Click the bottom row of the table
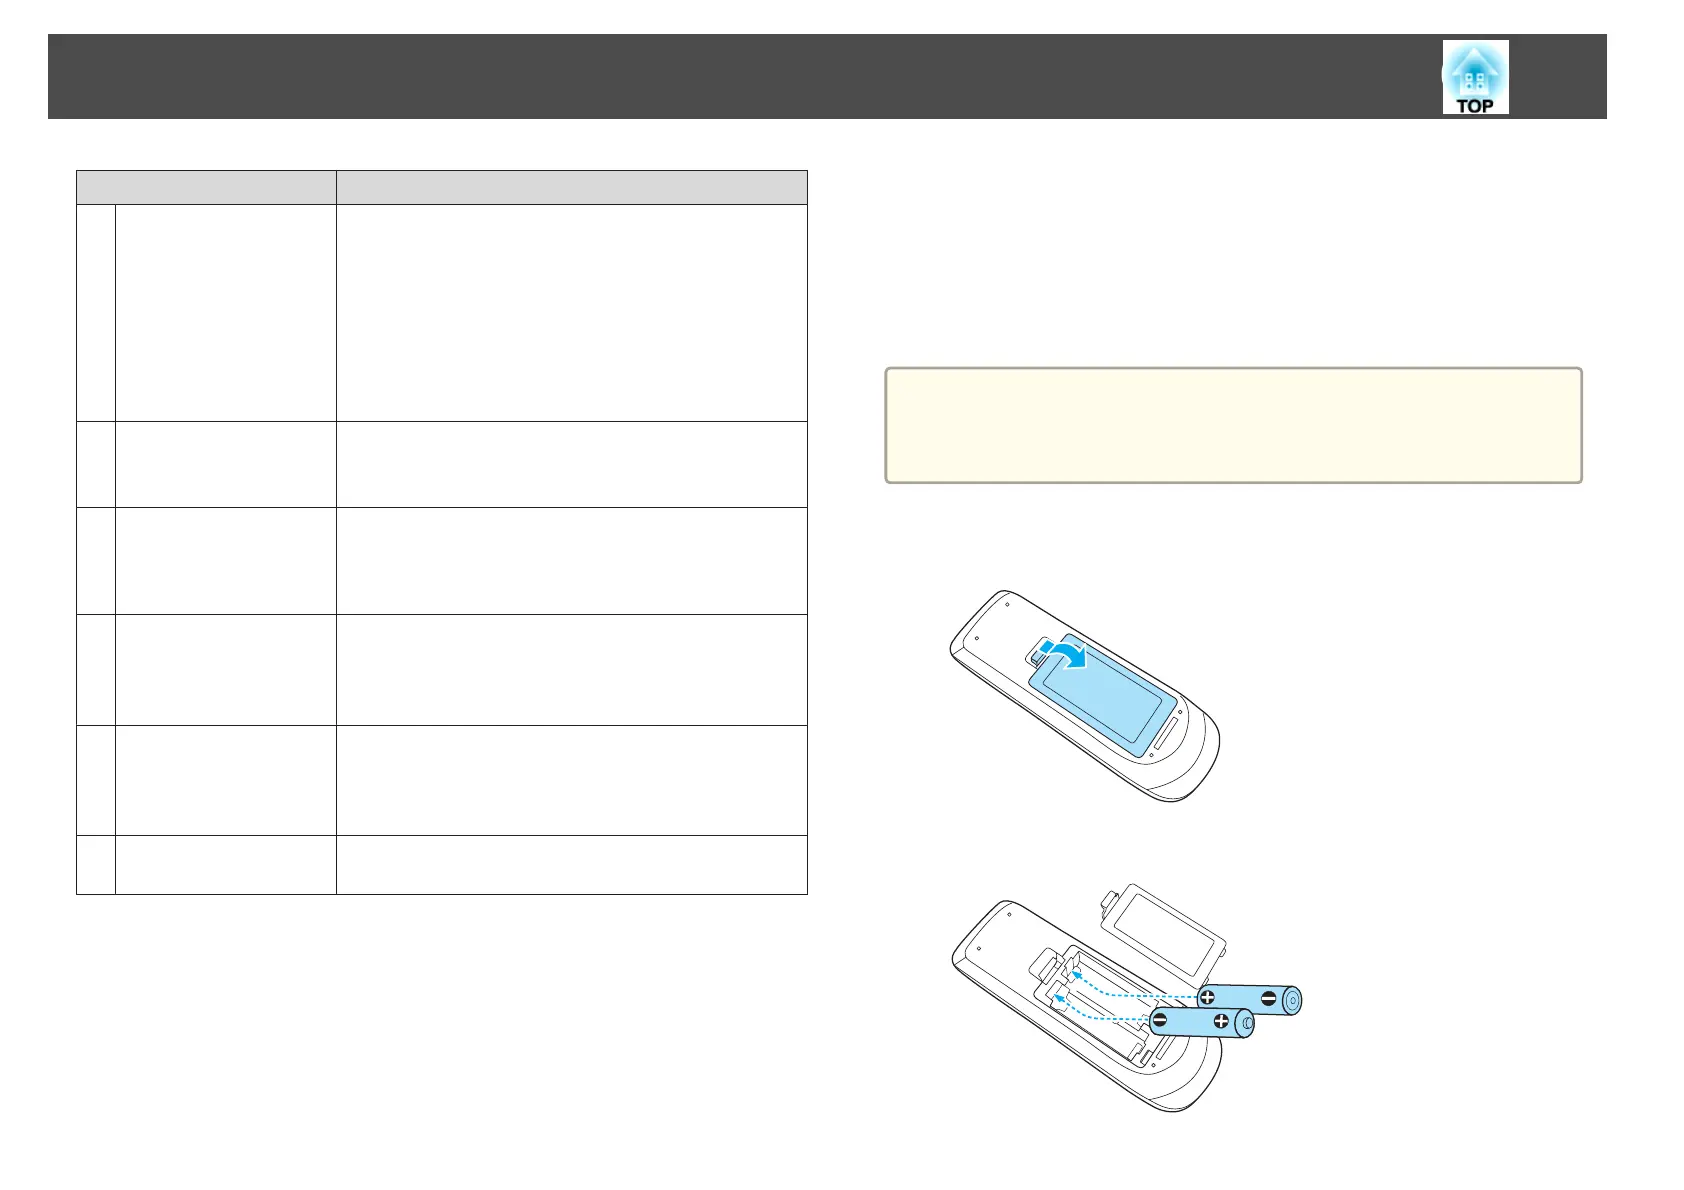Screen dimensions: 1684x1190 (x=441, y=864)
